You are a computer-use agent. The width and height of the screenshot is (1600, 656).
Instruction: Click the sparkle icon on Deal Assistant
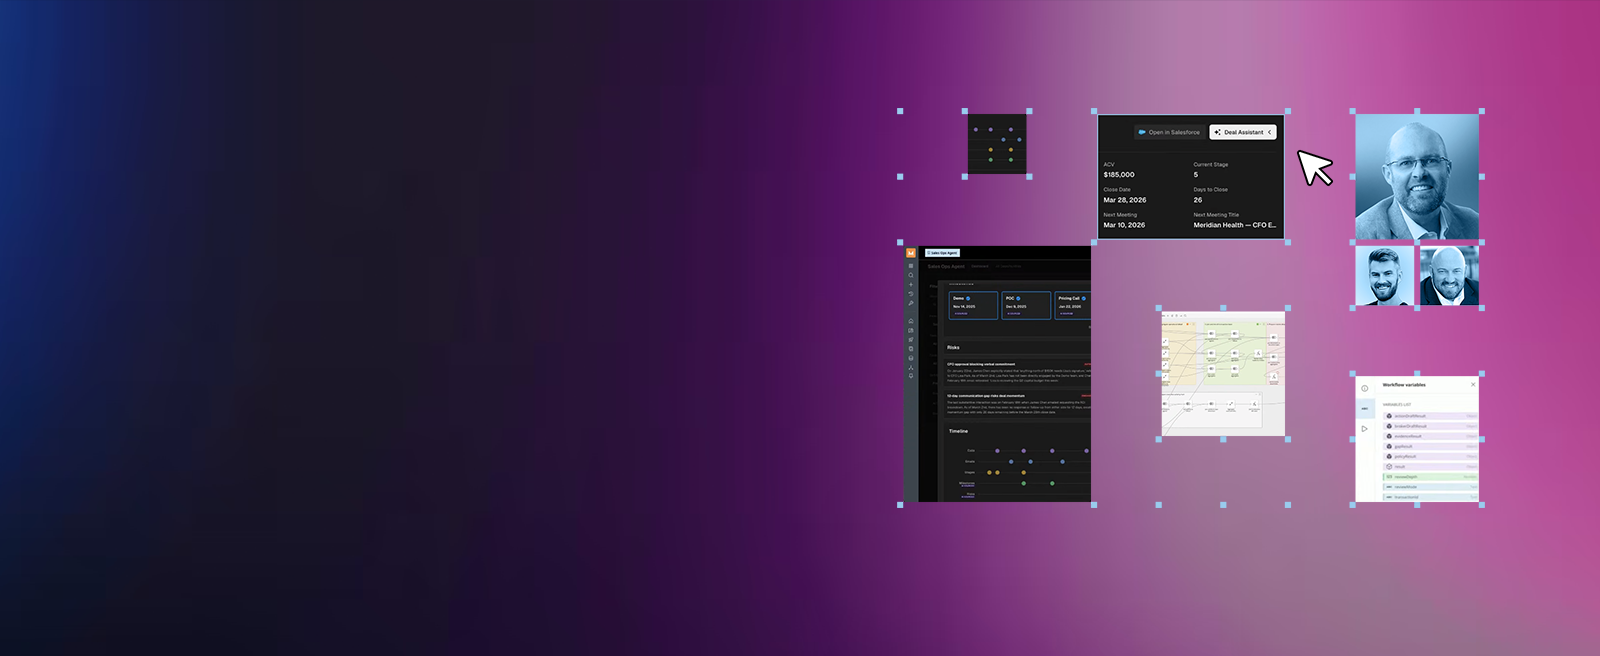(x=1217, y=132)
